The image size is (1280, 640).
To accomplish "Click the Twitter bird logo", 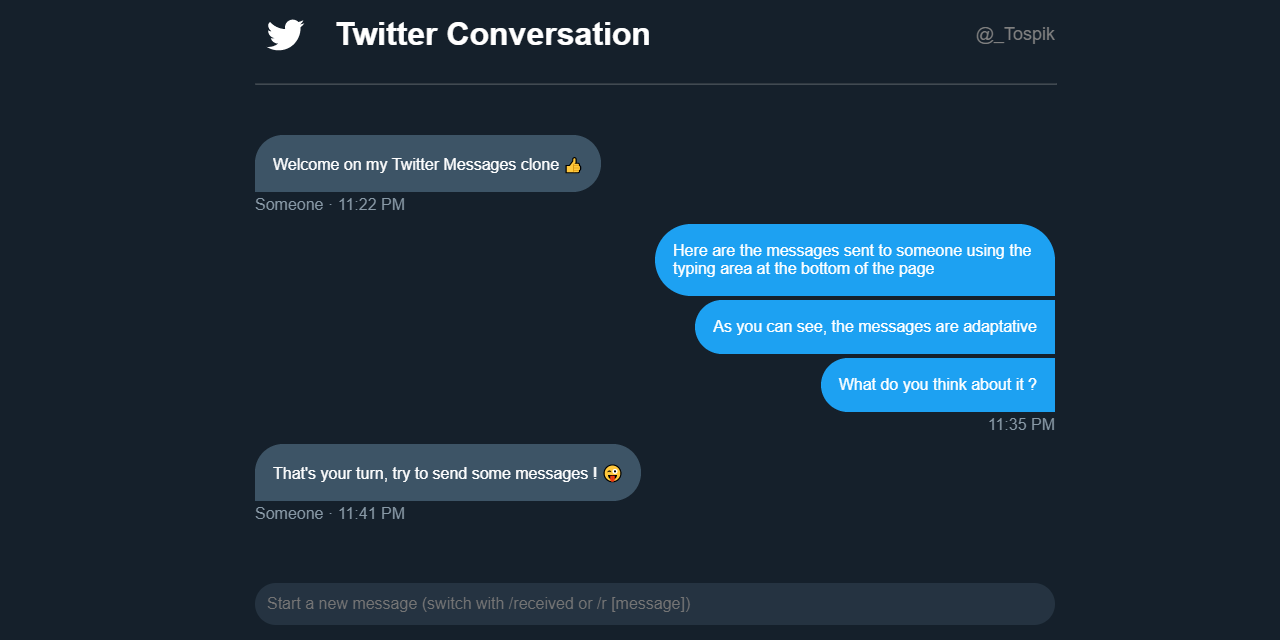I will [285, 35].
